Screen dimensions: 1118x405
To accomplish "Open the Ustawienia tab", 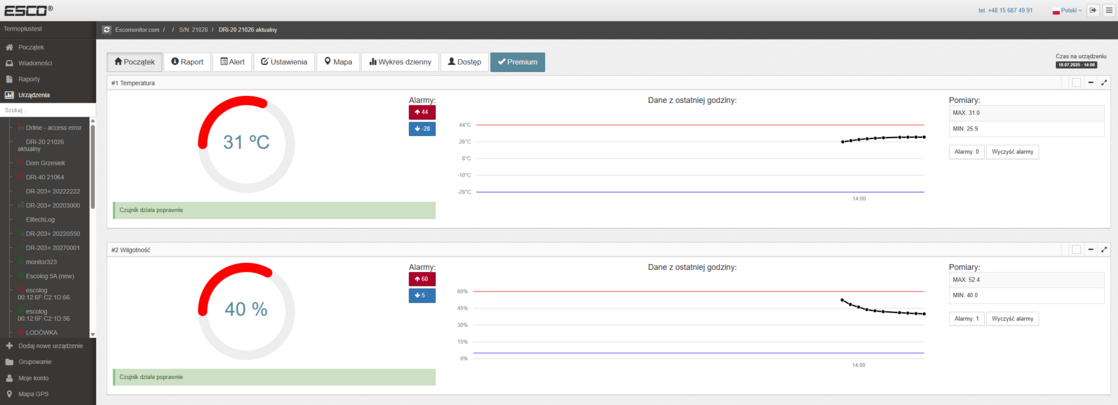I will tap(285, 62).
